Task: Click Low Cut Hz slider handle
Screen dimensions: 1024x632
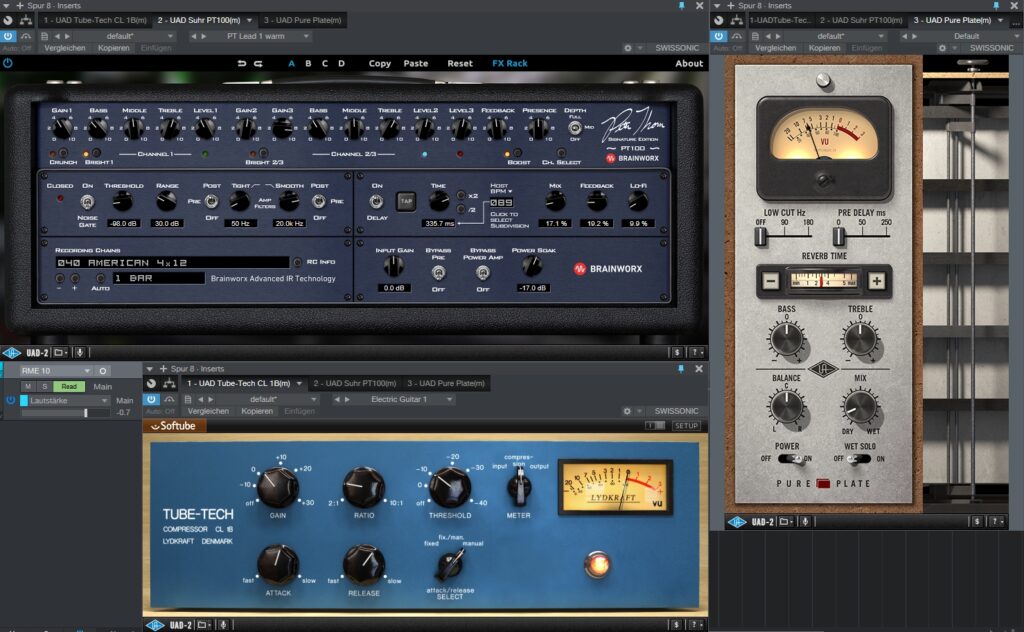Action: click(760, 236)
